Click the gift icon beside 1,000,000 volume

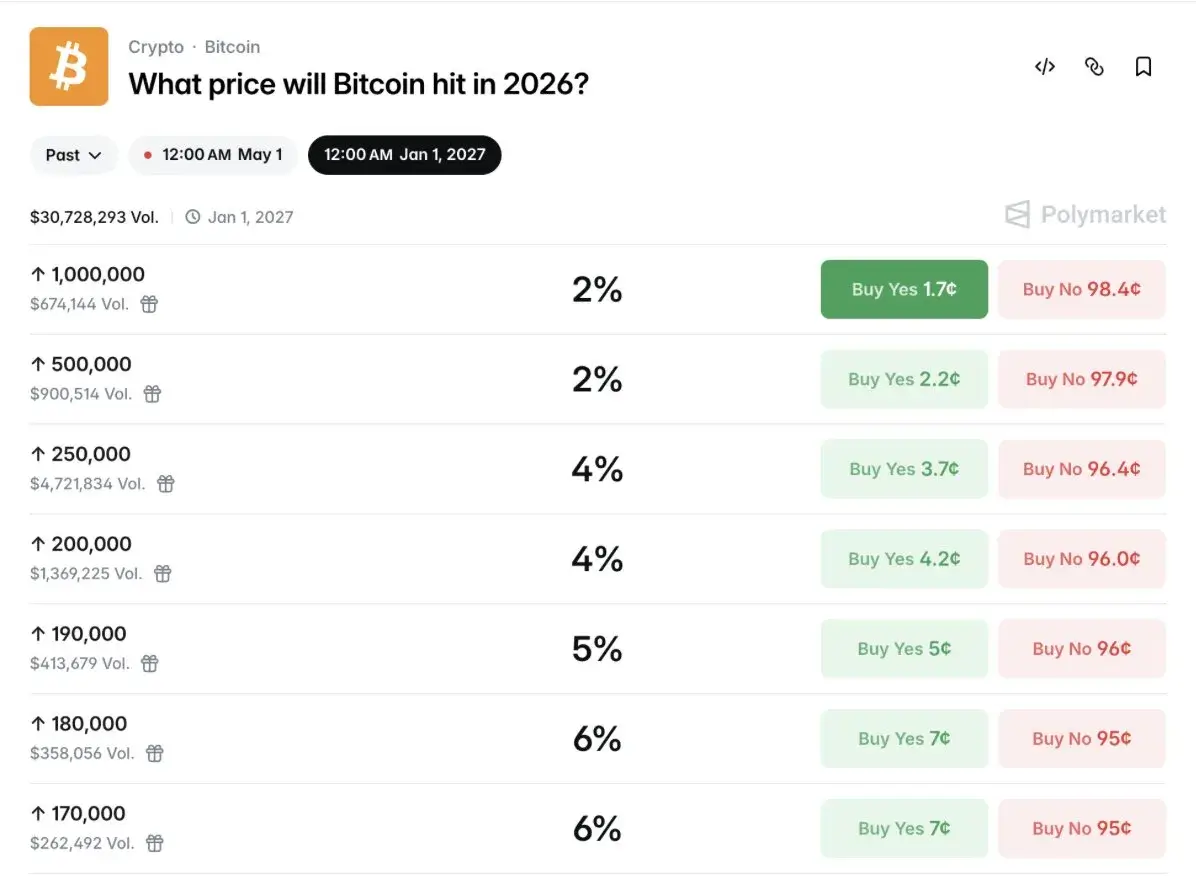point(149,304)
